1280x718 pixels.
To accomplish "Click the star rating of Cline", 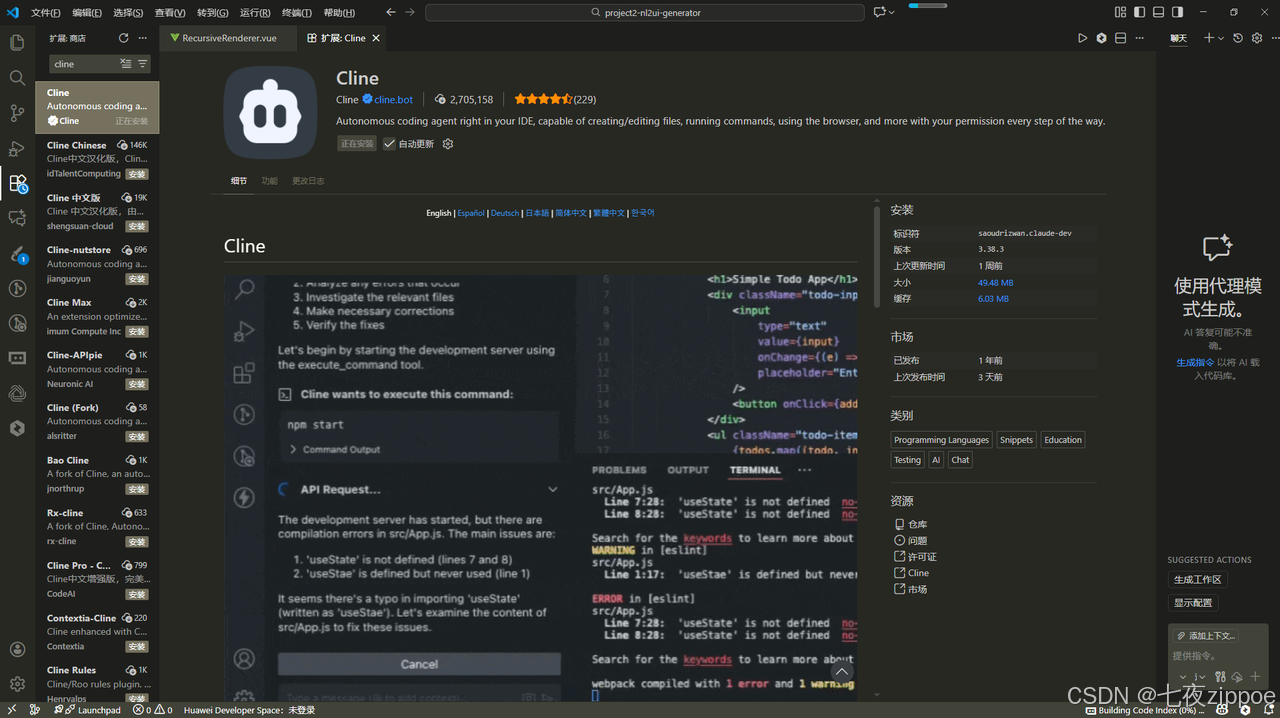I will [543, 100].
